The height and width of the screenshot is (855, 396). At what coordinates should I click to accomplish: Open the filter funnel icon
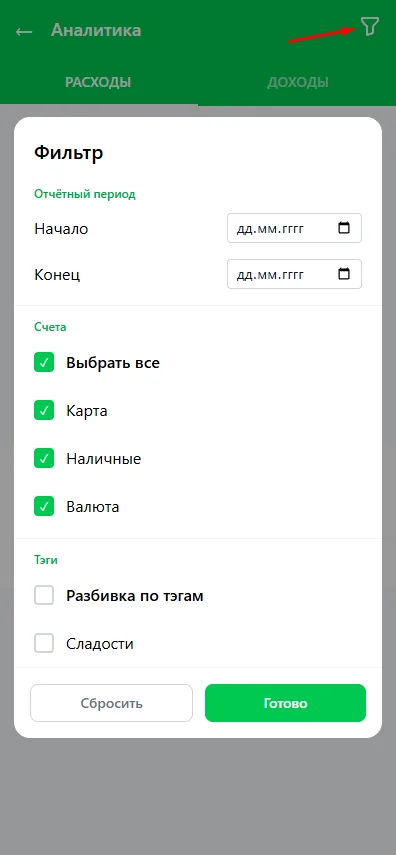pyautogui.click(x=369, y=26)
